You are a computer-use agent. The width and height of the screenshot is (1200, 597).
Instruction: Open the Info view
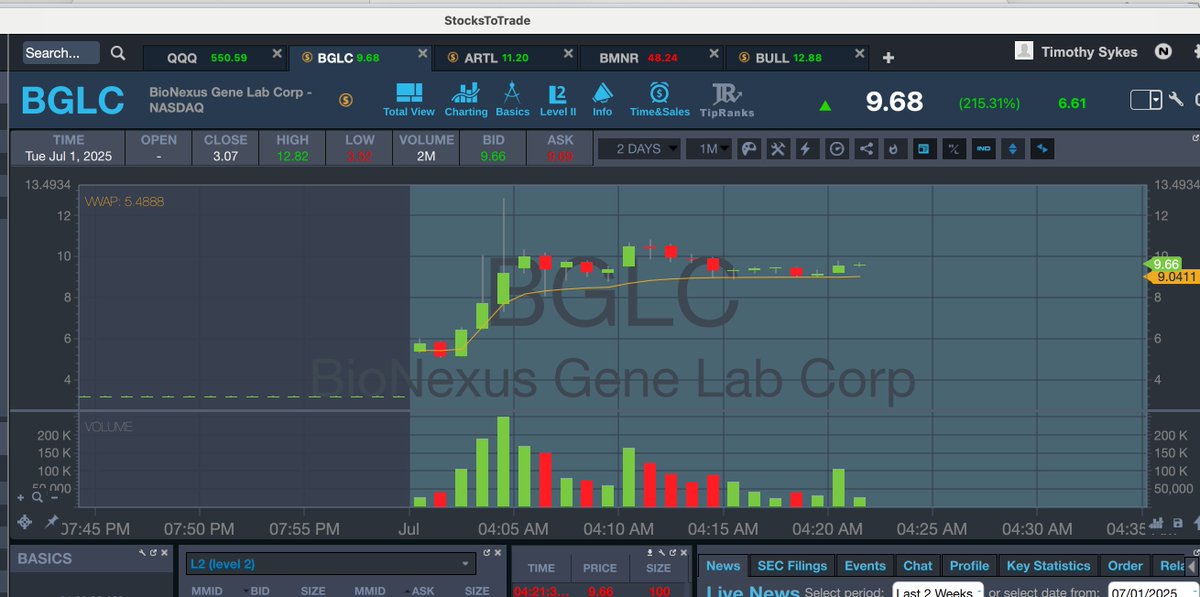[602, 100]
